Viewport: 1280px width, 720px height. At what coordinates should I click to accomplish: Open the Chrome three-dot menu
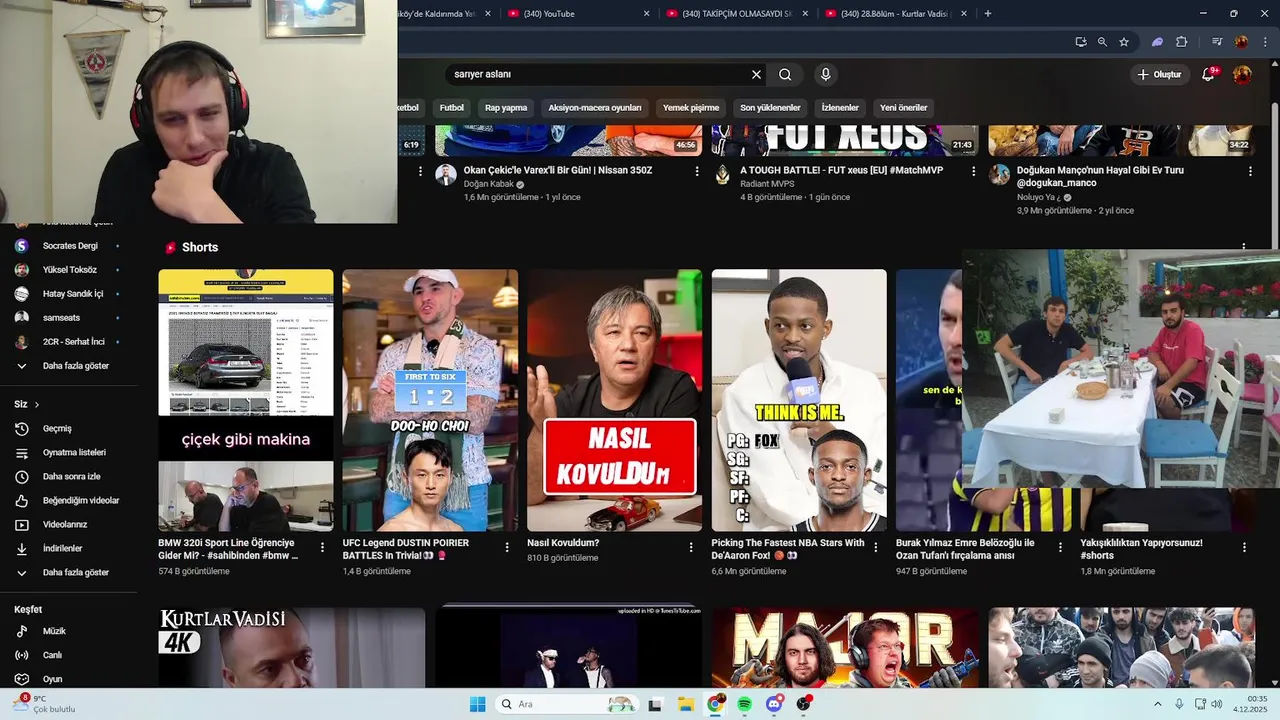coord(1263,42)
